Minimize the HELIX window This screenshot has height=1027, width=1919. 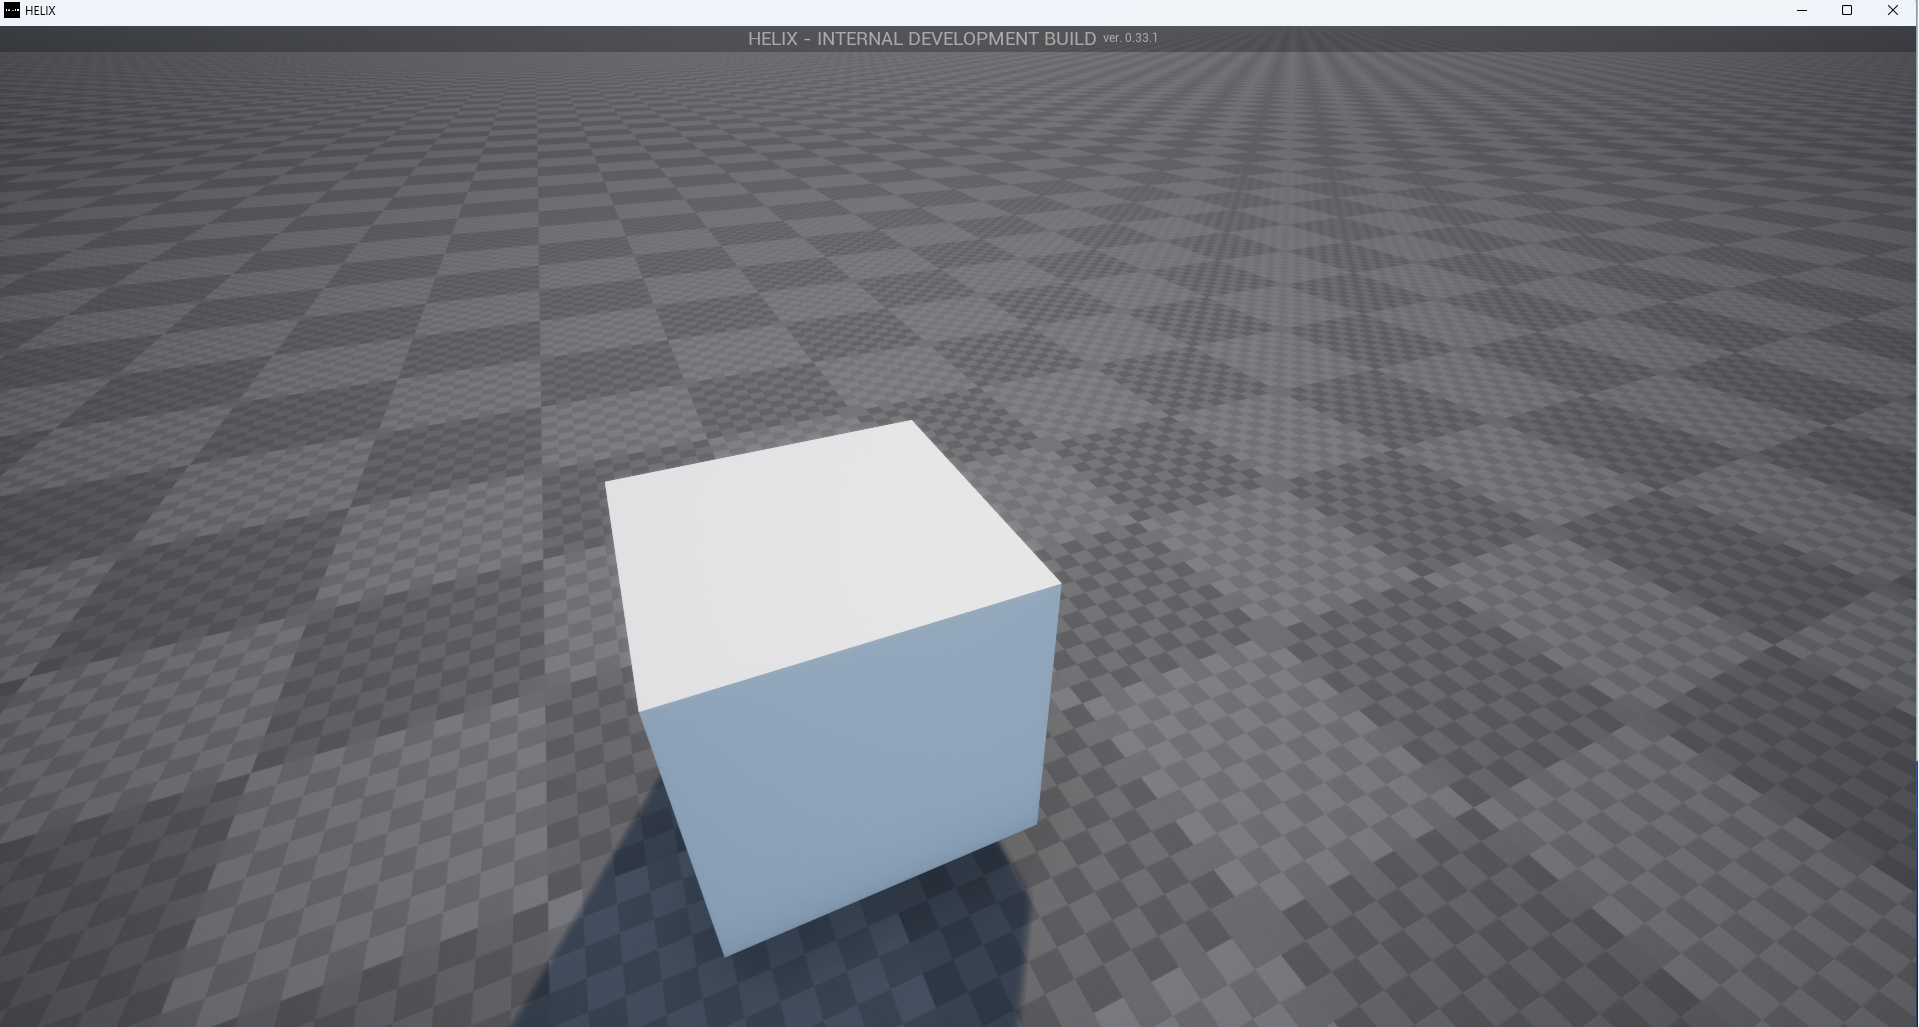pyautogui.click(x=1802, y=11)
